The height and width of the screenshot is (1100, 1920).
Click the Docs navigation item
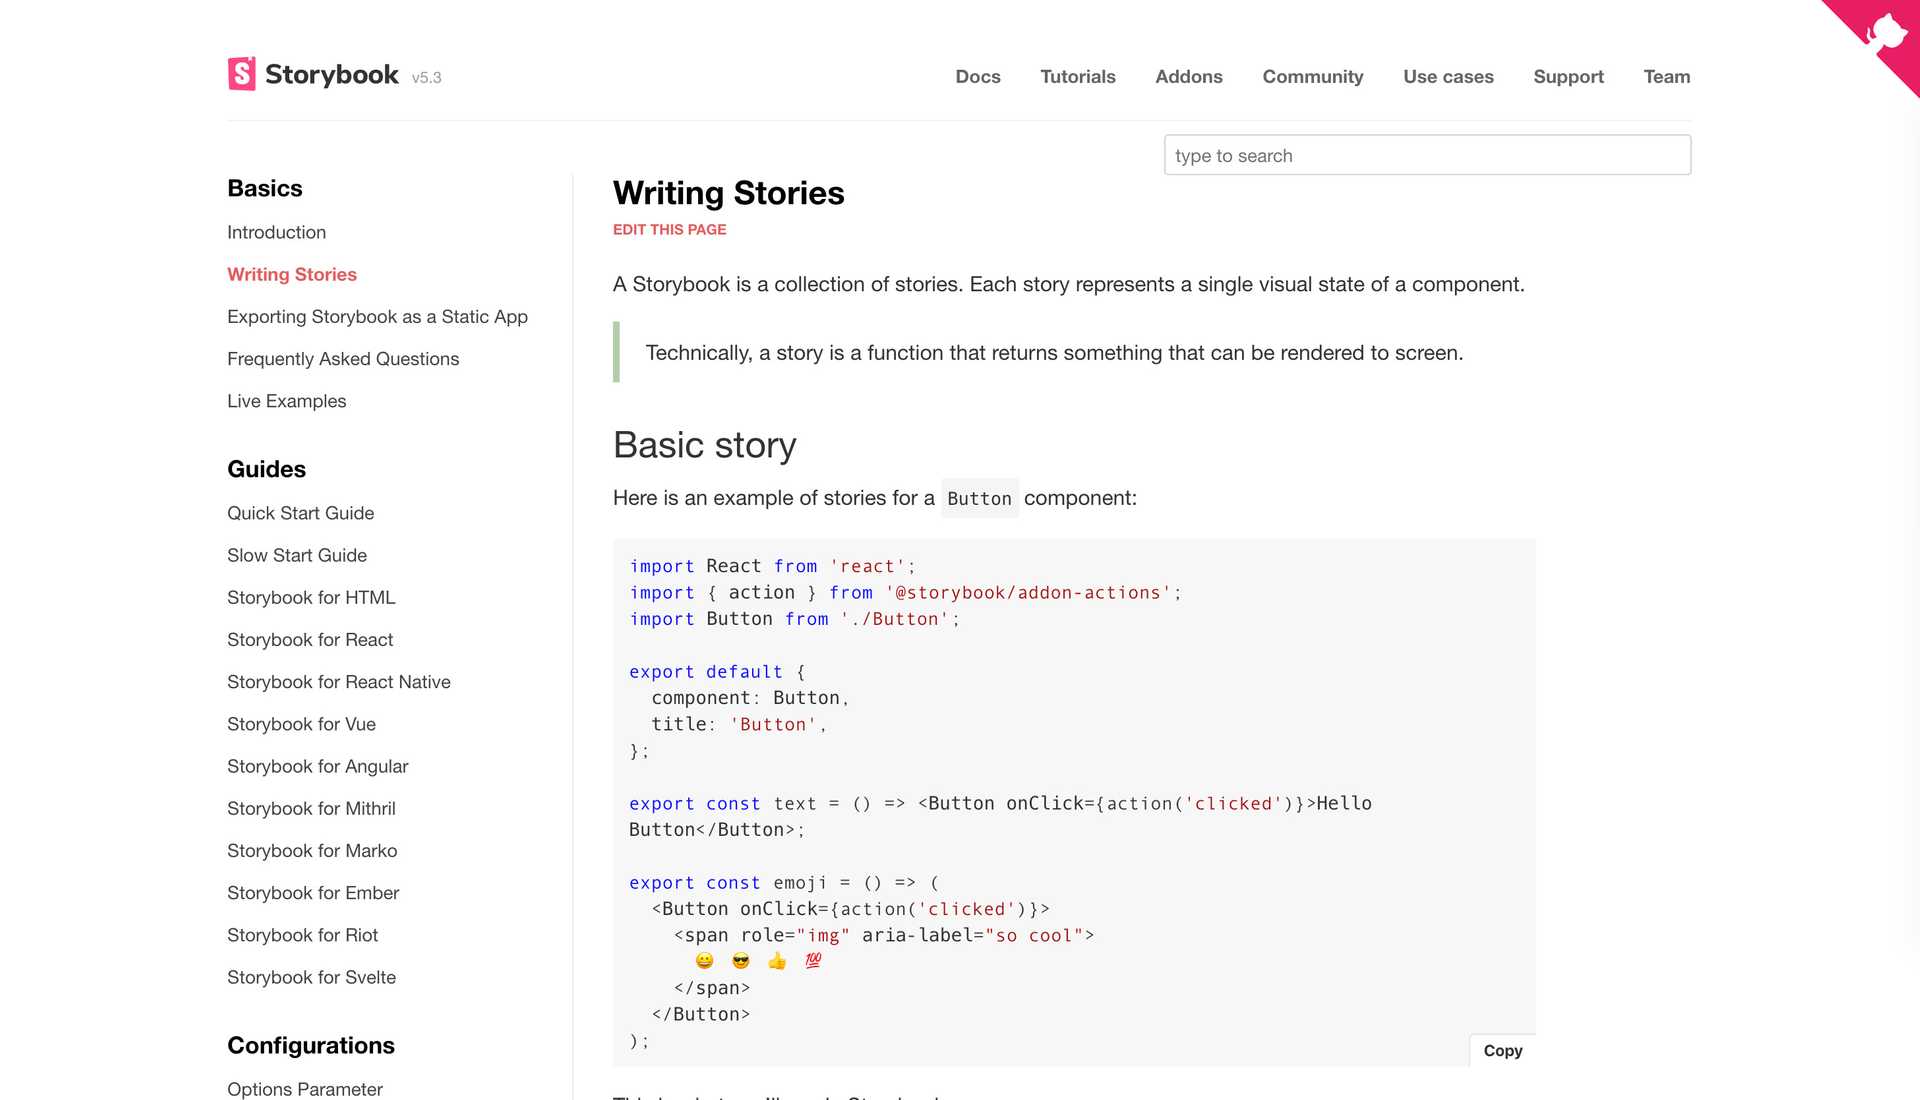[977, 77]
